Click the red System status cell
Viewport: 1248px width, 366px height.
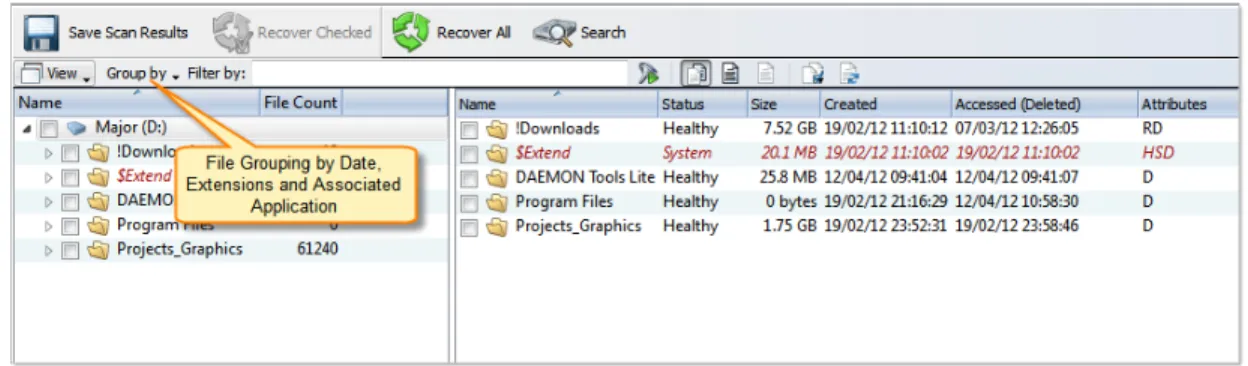coord(687,154)
